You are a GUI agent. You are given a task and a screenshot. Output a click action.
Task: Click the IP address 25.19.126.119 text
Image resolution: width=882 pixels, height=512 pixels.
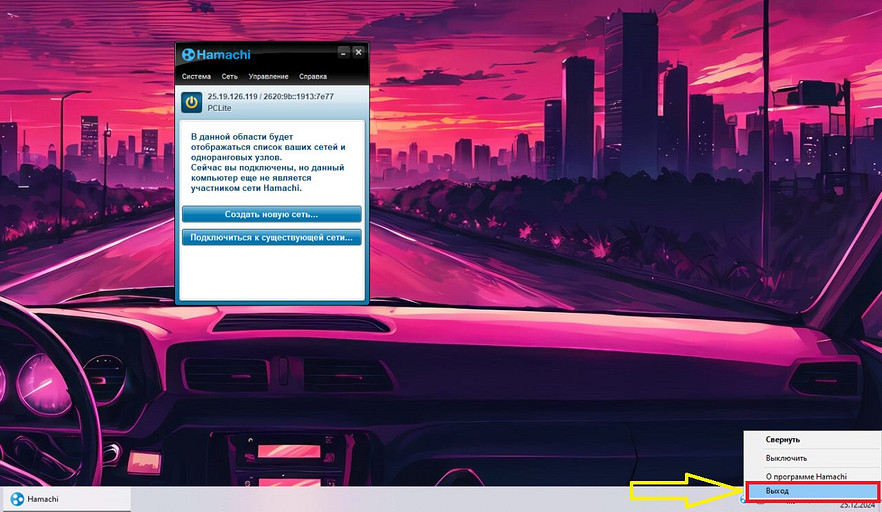tap(232, 96)
